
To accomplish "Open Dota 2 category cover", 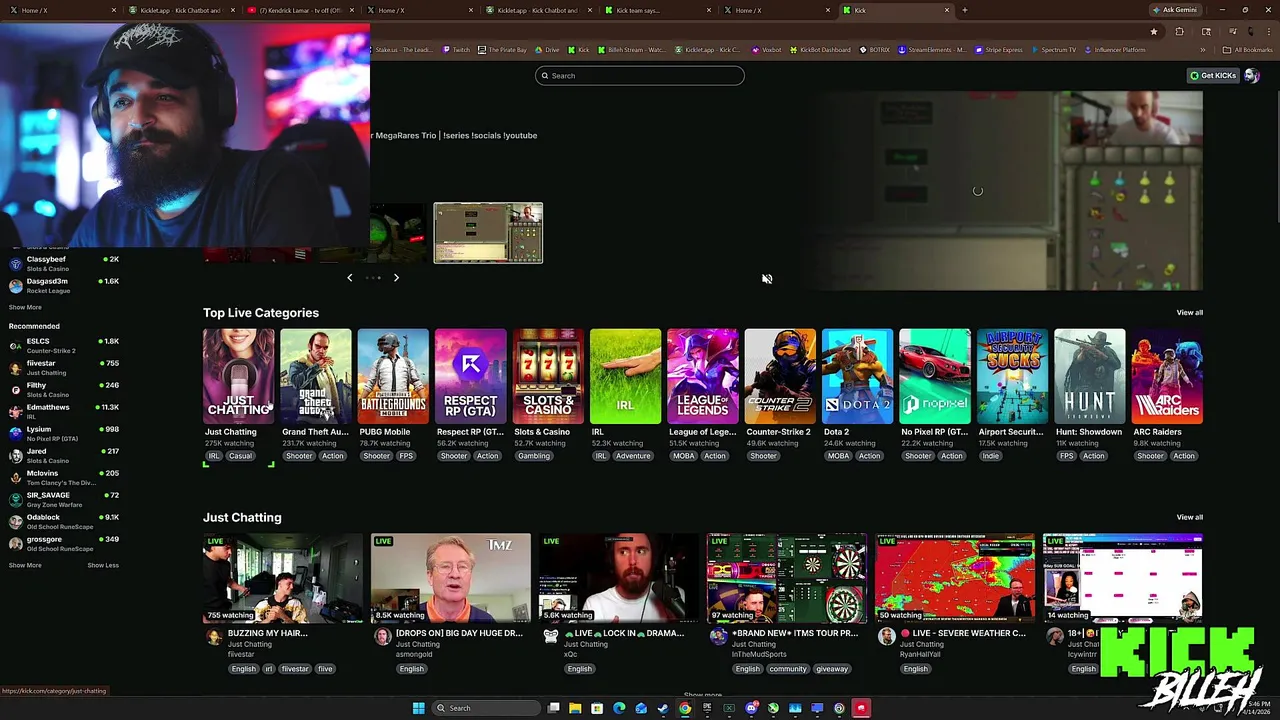I will [x=858, y=376].
